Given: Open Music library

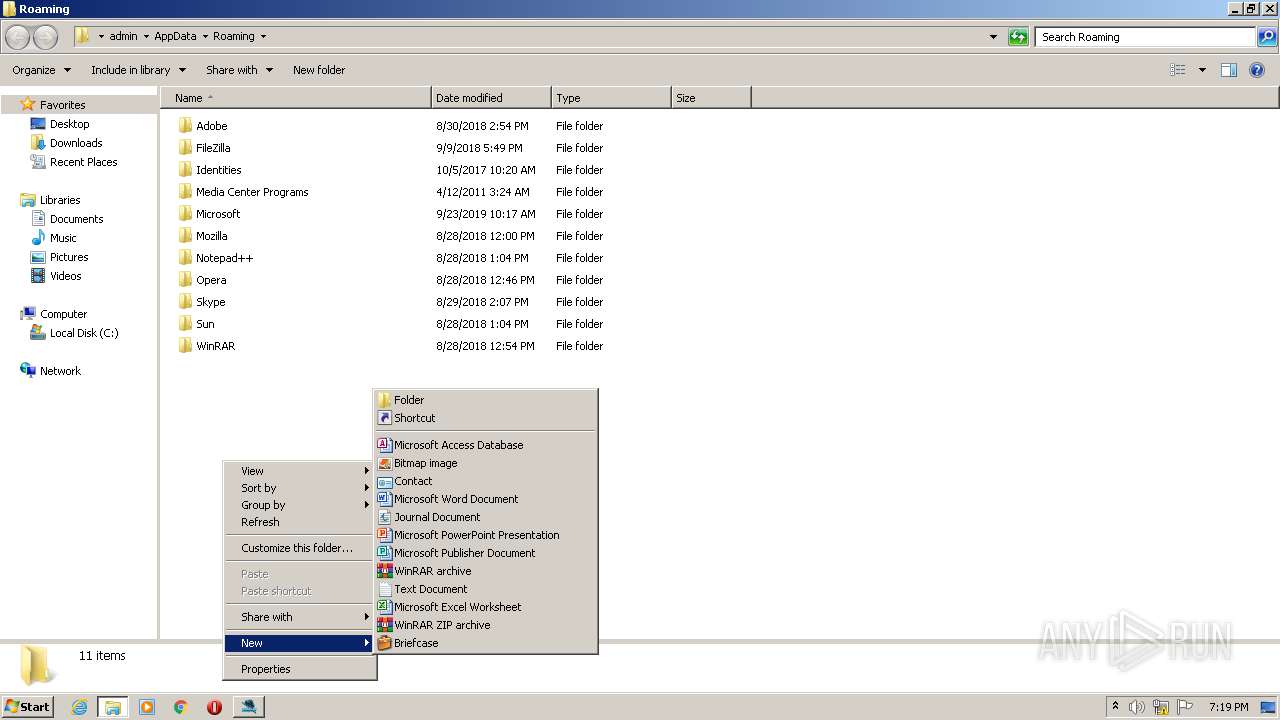Looking at the screenshot, I should pyautogui.click(x=63, y=238).
